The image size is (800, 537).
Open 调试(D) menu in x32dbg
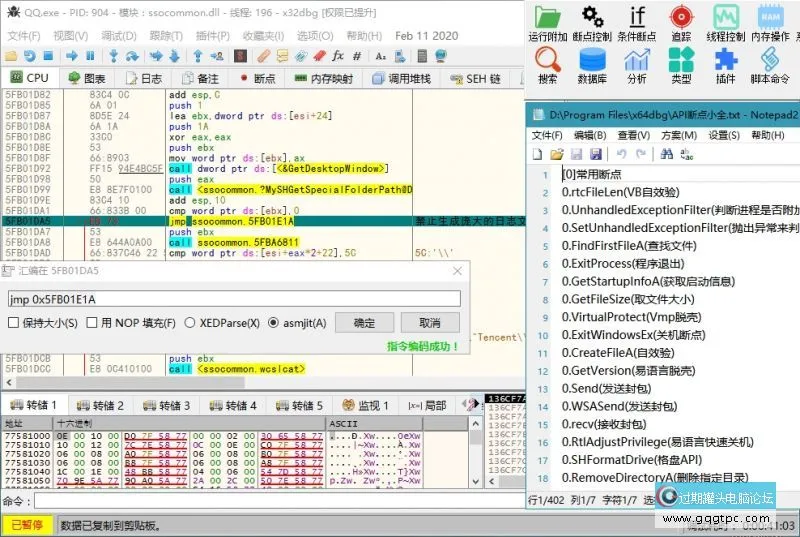pos(119,36)
